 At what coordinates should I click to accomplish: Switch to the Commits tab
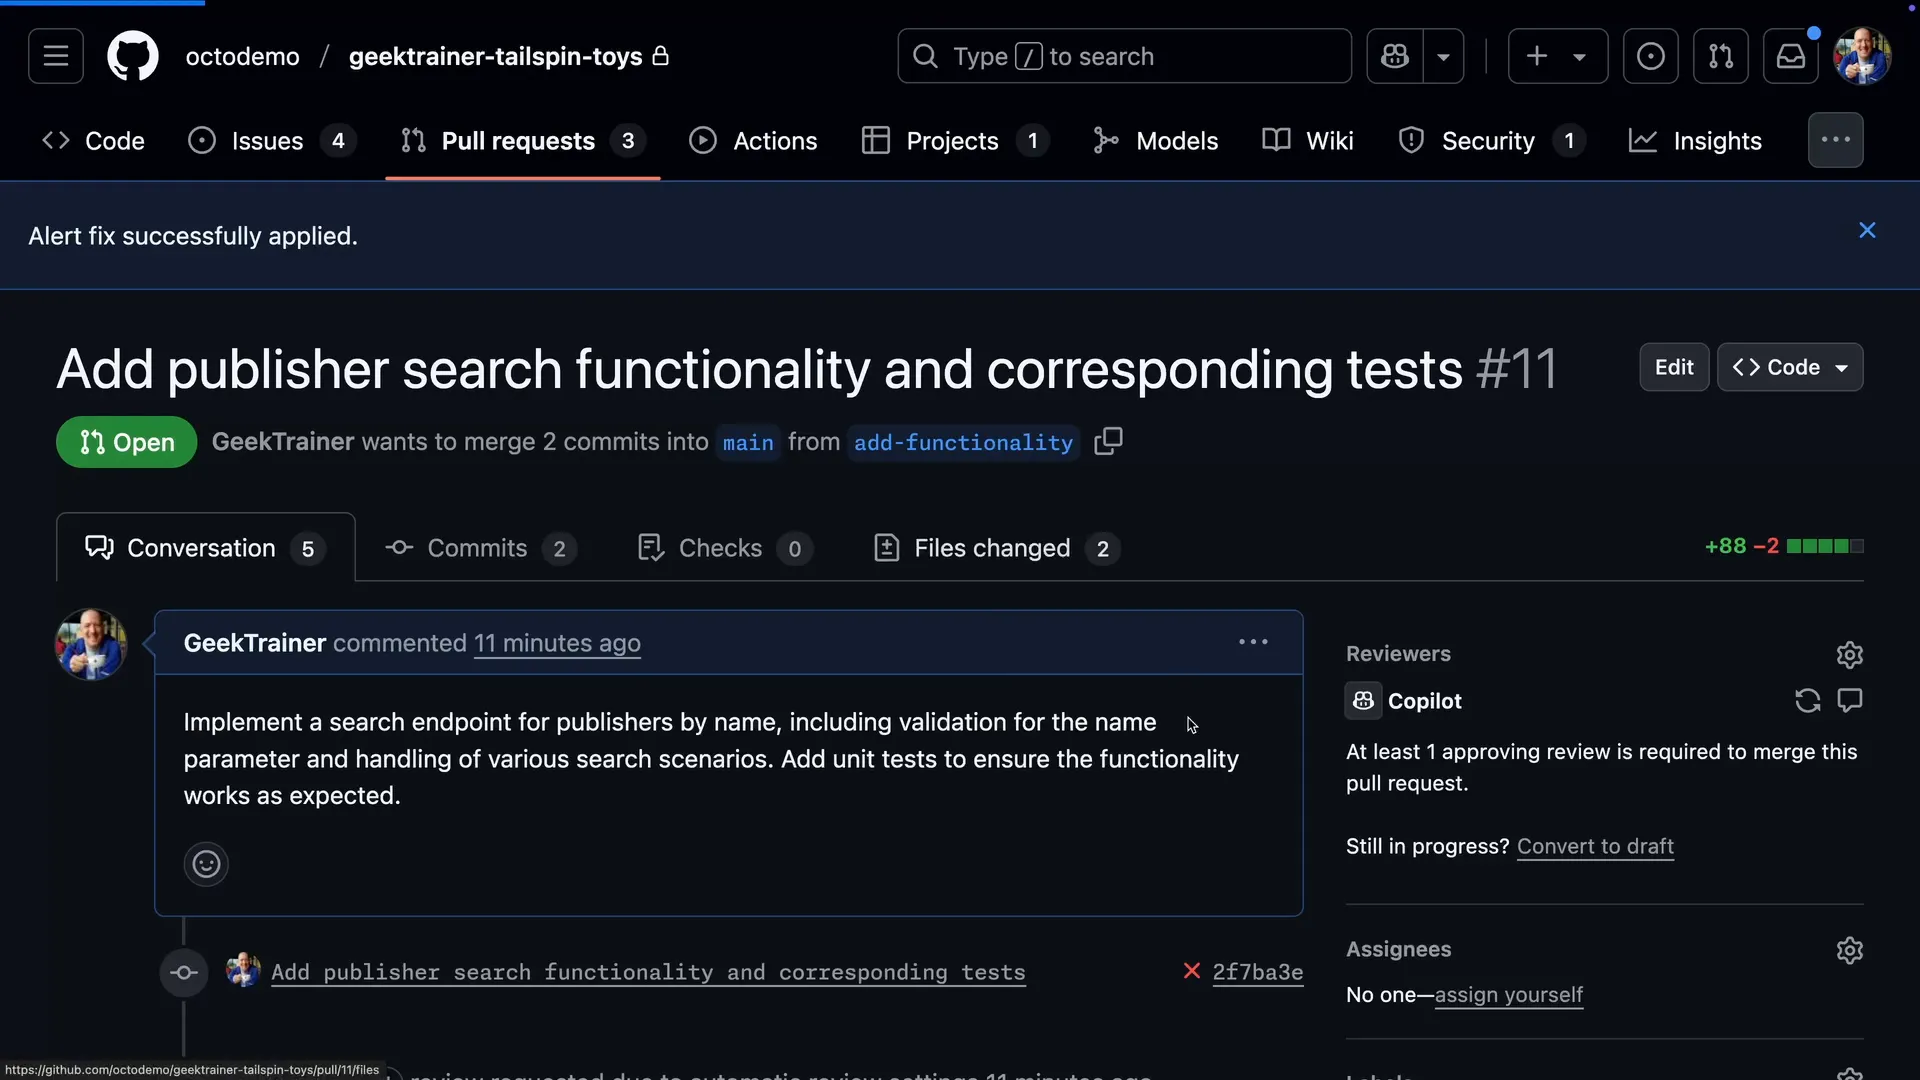tap(481, 548)
